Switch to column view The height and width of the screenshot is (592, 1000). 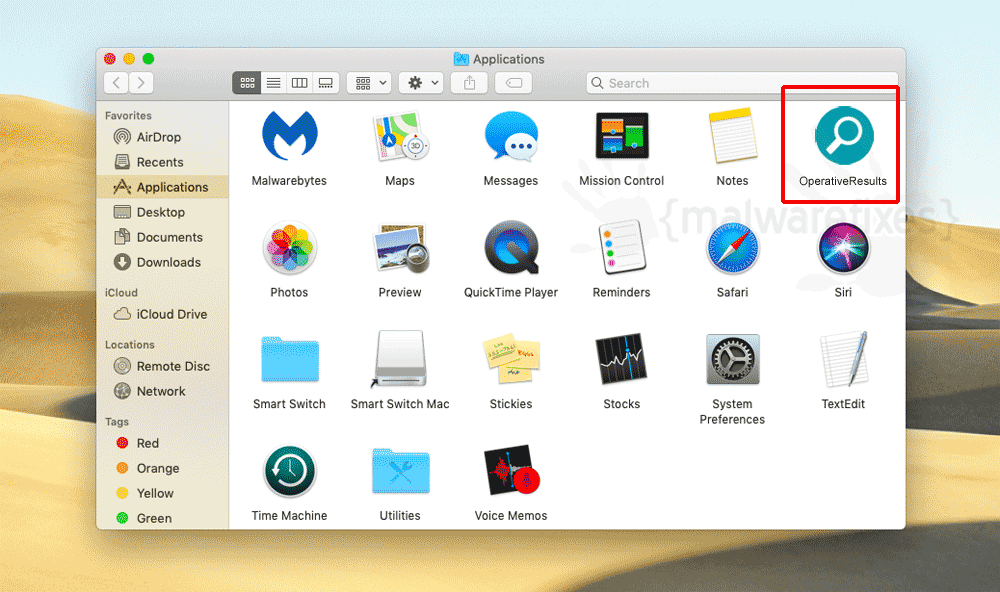pyautogui.click(x=300, y=83)
